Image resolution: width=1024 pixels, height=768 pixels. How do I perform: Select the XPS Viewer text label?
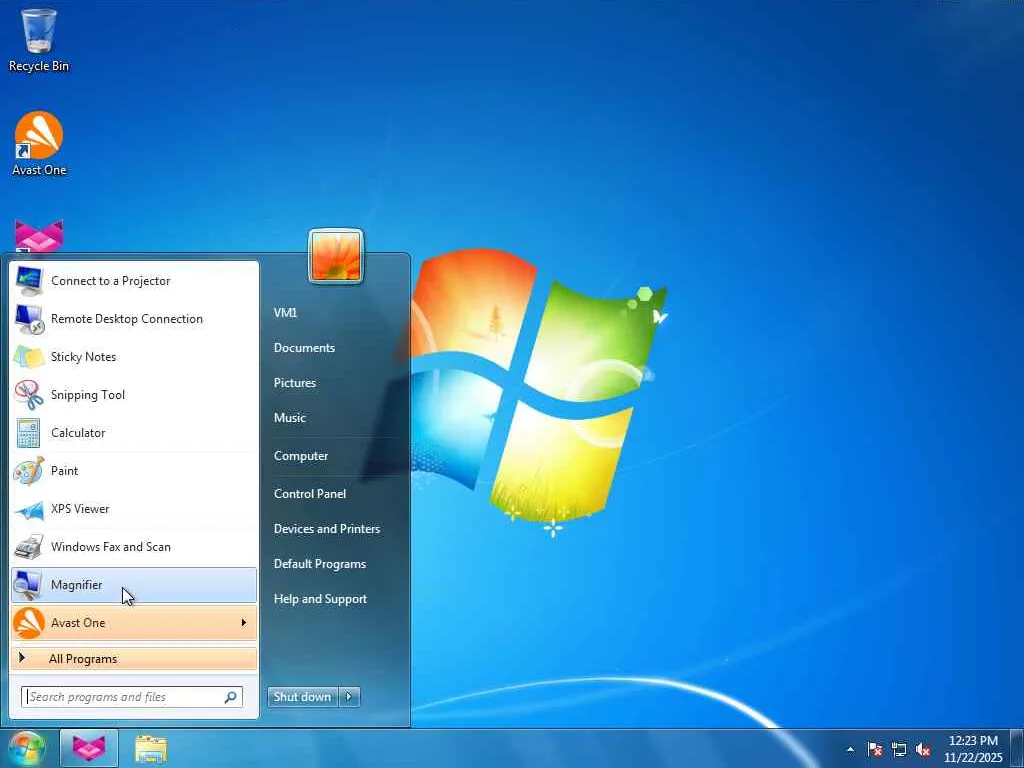pos(80,509)
